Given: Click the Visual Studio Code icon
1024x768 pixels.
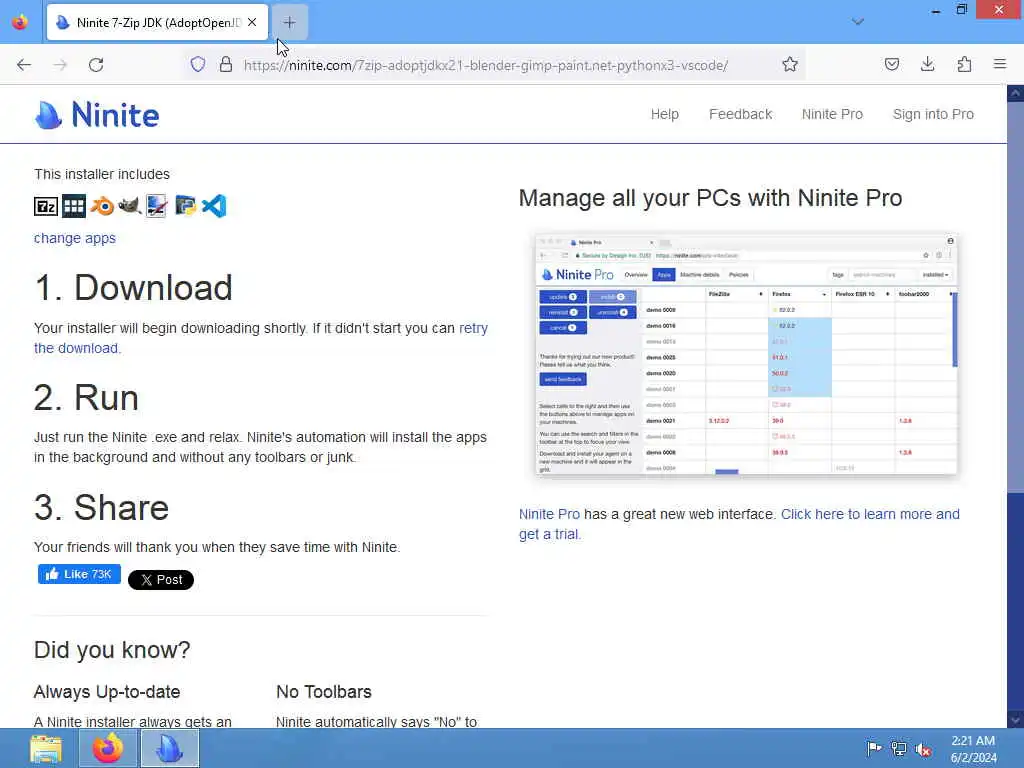Looking at the screenshot, I should point(214,206).
